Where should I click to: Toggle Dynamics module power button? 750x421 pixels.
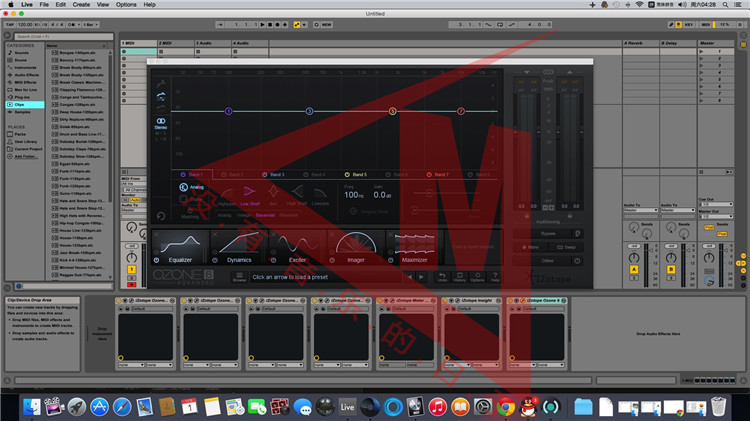point(215,260)
